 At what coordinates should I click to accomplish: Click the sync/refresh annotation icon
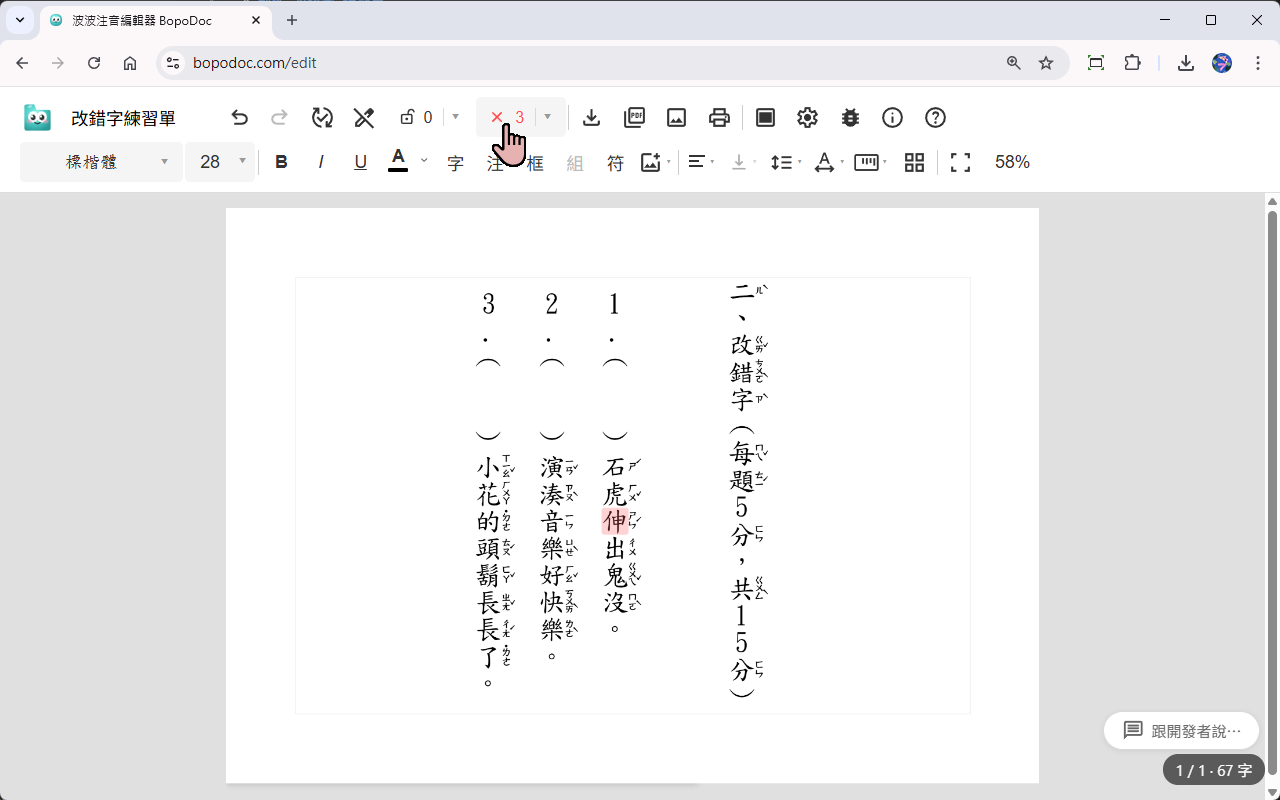[x=321, y=117]
